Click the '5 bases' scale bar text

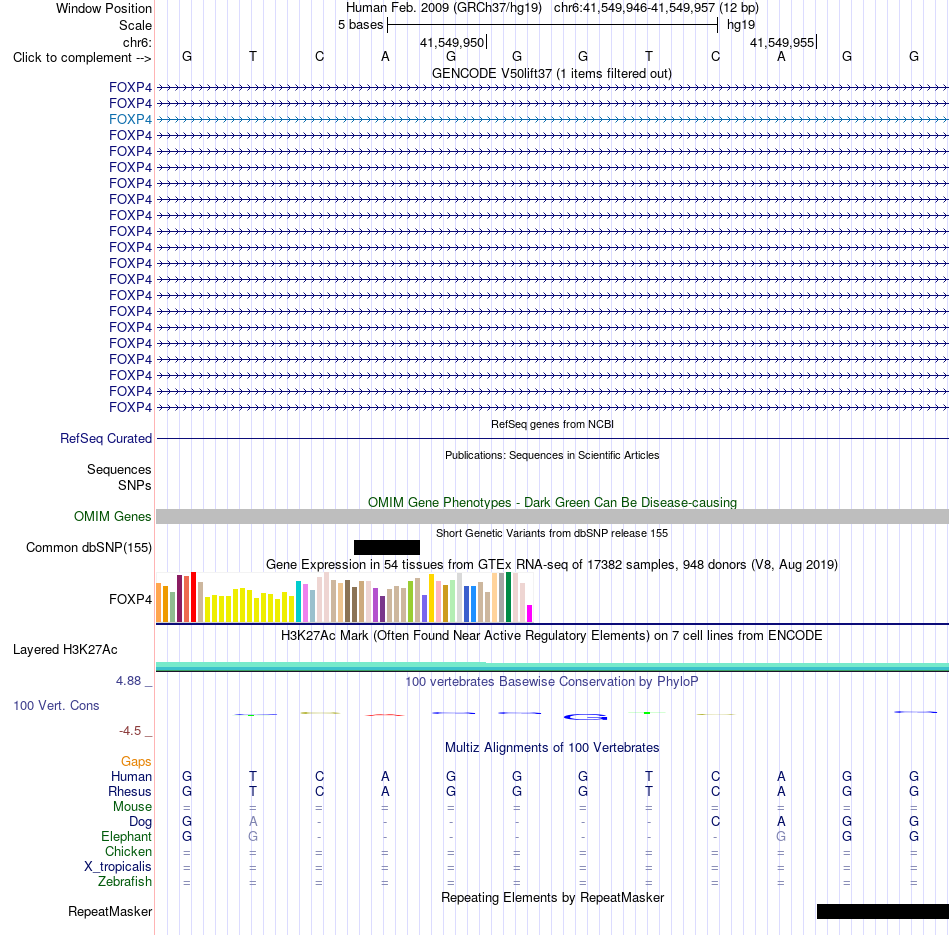coord(360,25)
